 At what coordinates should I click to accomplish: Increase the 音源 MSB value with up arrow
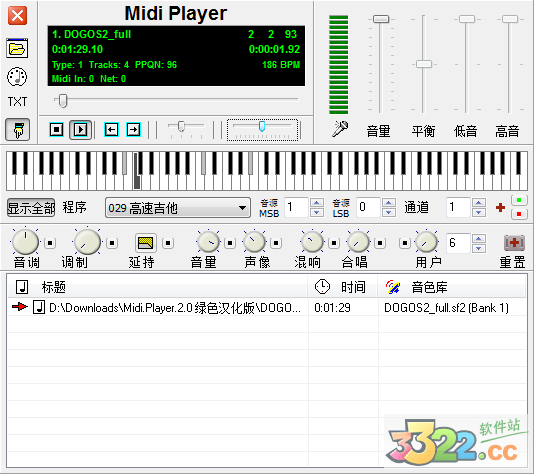317,203
